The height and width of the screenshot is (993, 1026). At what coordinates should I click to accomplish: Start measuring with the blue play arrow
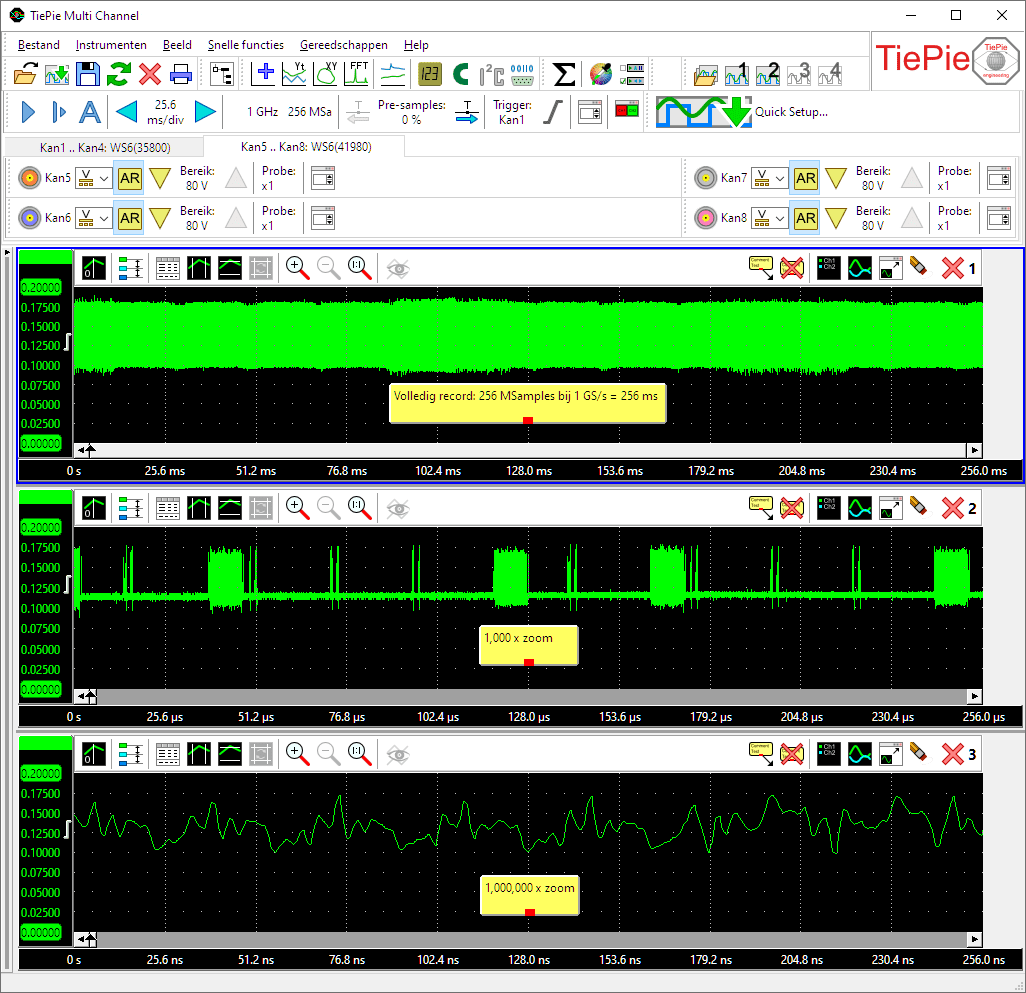tap(28, 112)
